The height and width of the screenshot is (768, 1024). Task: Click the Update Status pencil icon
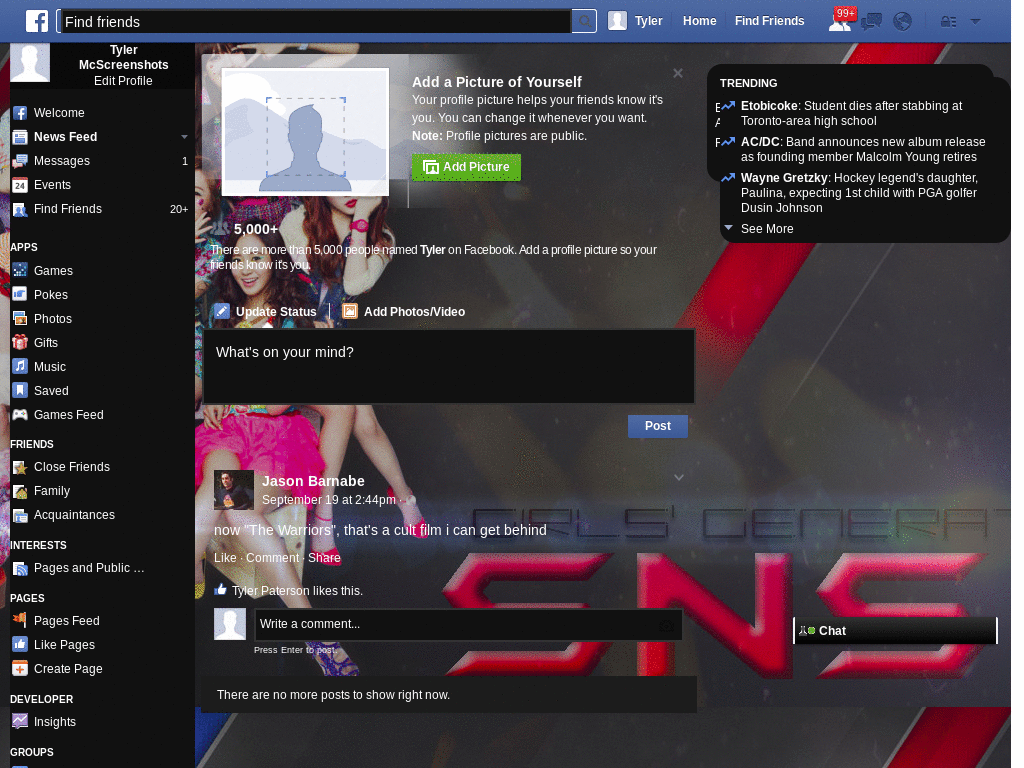click(x=221, y=312)
